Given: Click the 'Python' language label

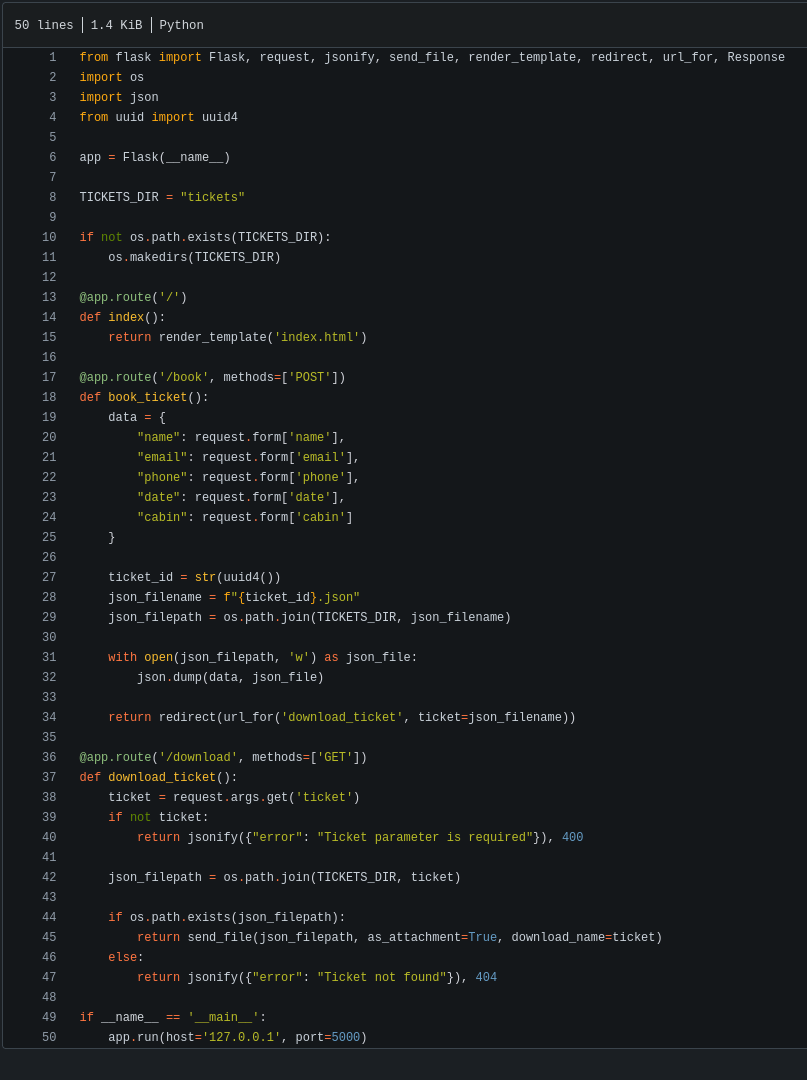Looking at the screenshot, I should [x=181, y=25].
